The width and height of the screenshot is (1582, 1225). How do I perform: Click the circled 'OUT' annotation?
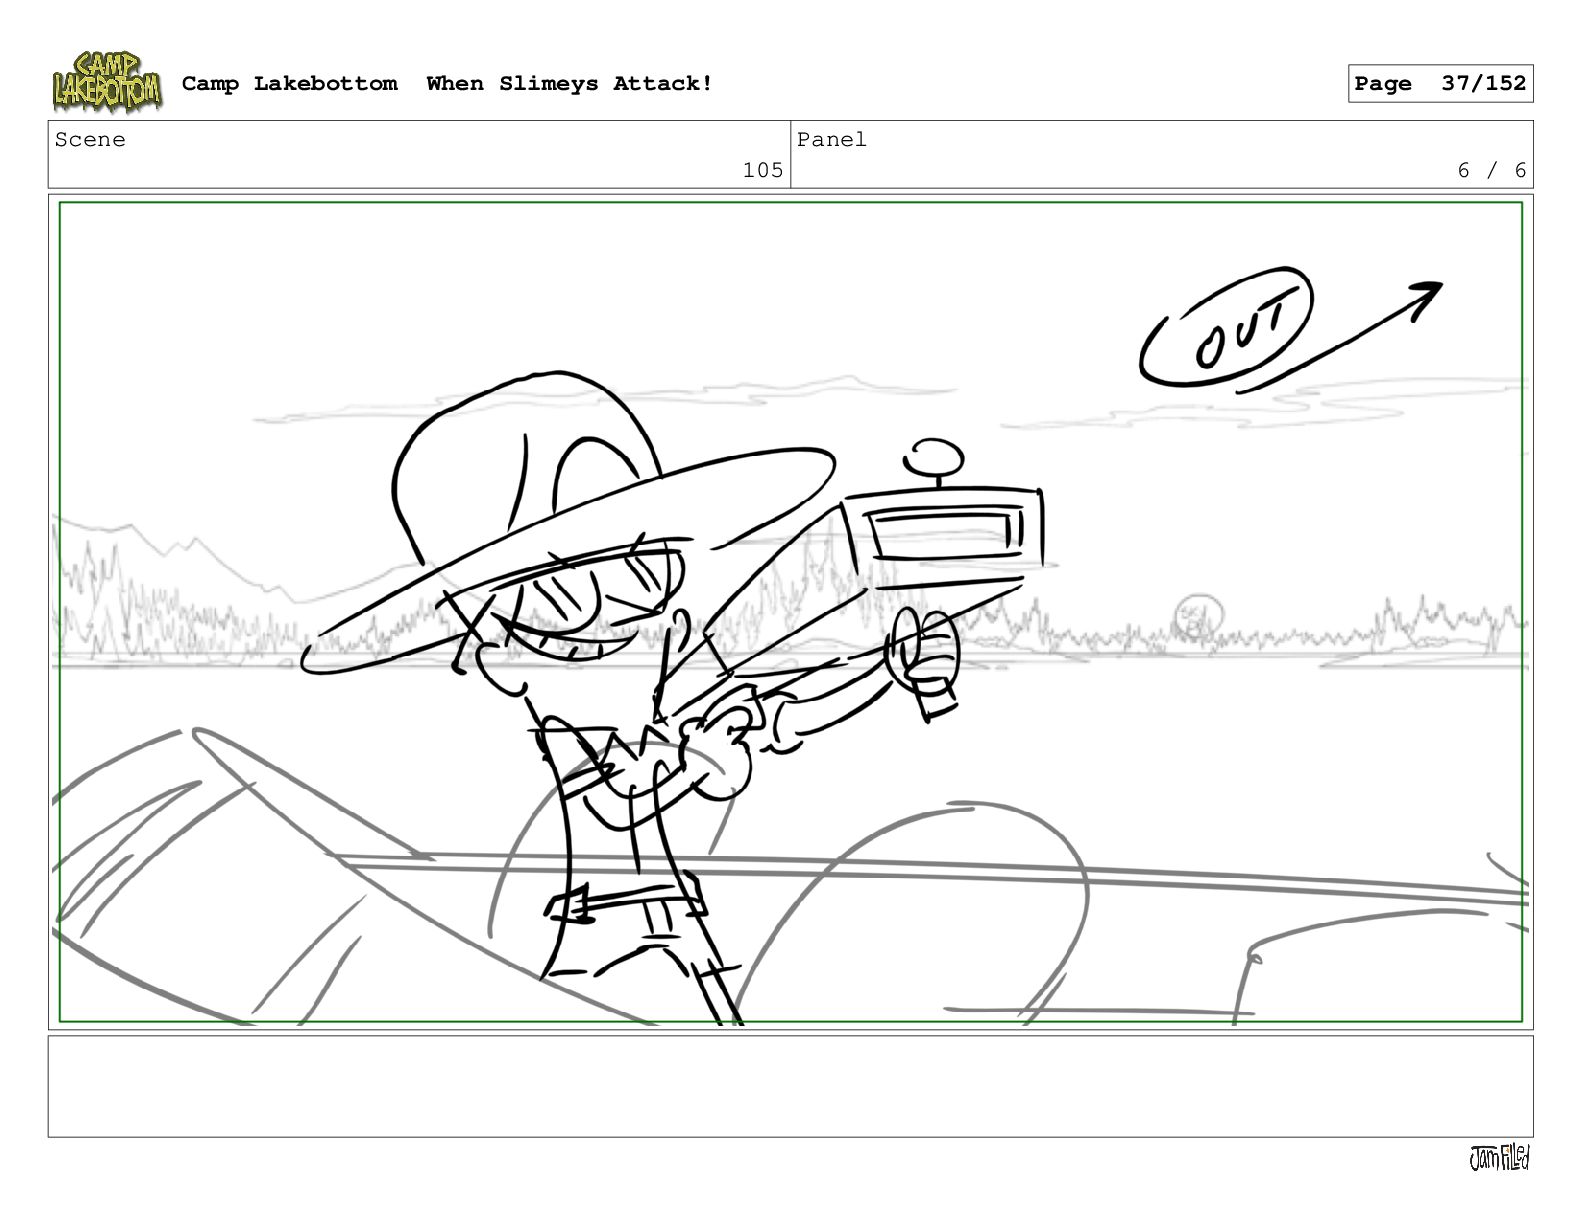(x=1226, y=327)
